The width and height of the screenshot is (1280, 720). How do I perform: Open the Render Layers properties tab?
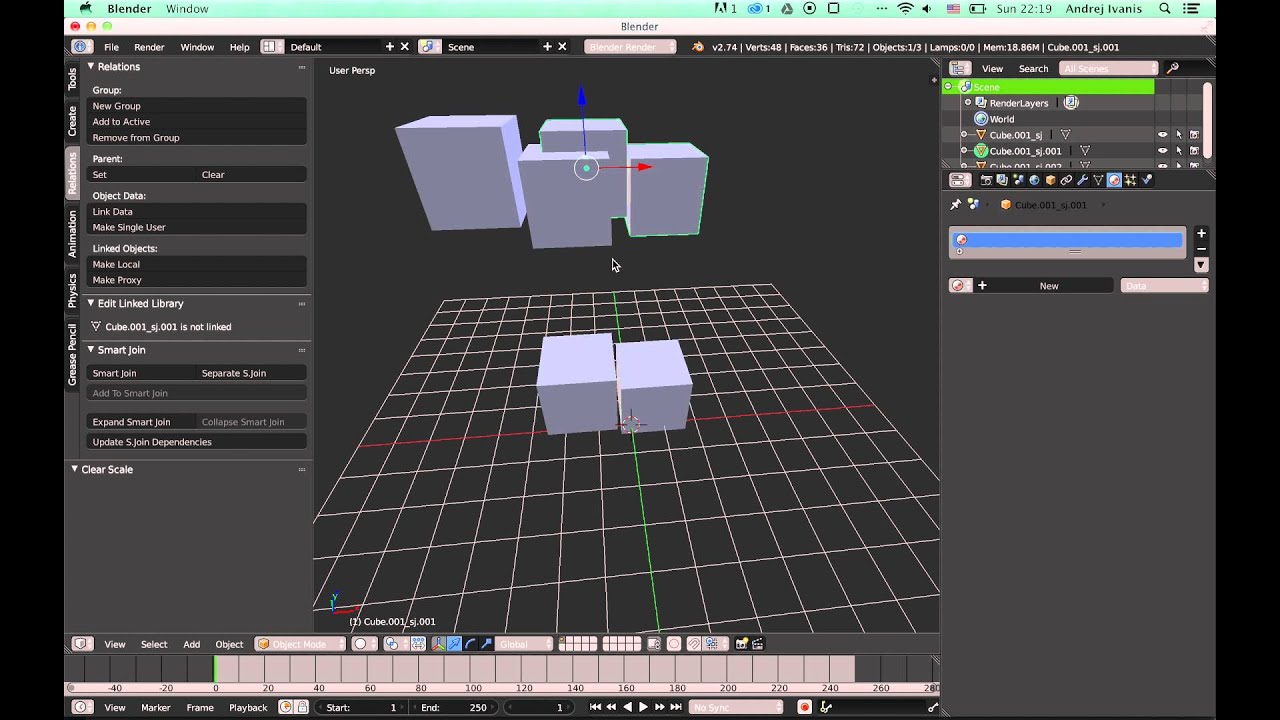click(1002, 180)
